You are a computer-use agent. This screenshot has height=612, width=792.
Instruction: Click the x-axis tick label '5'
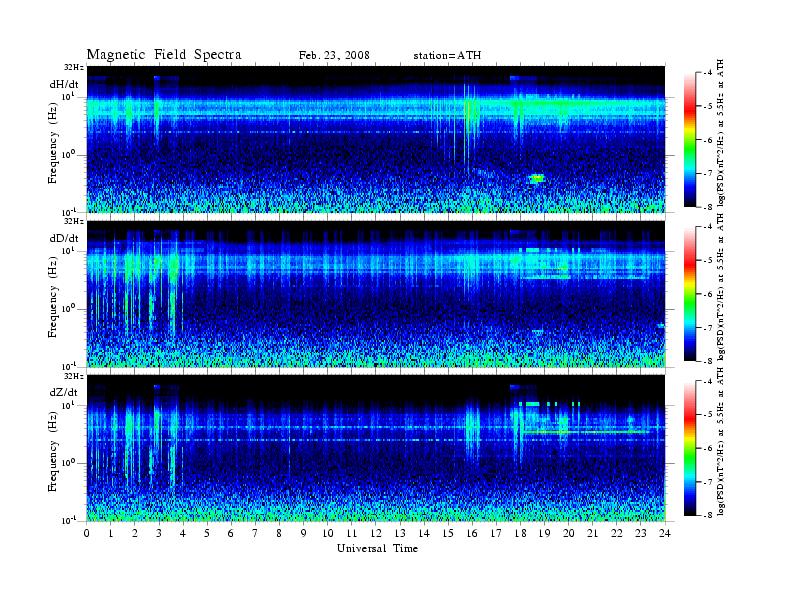coord(207,533)
